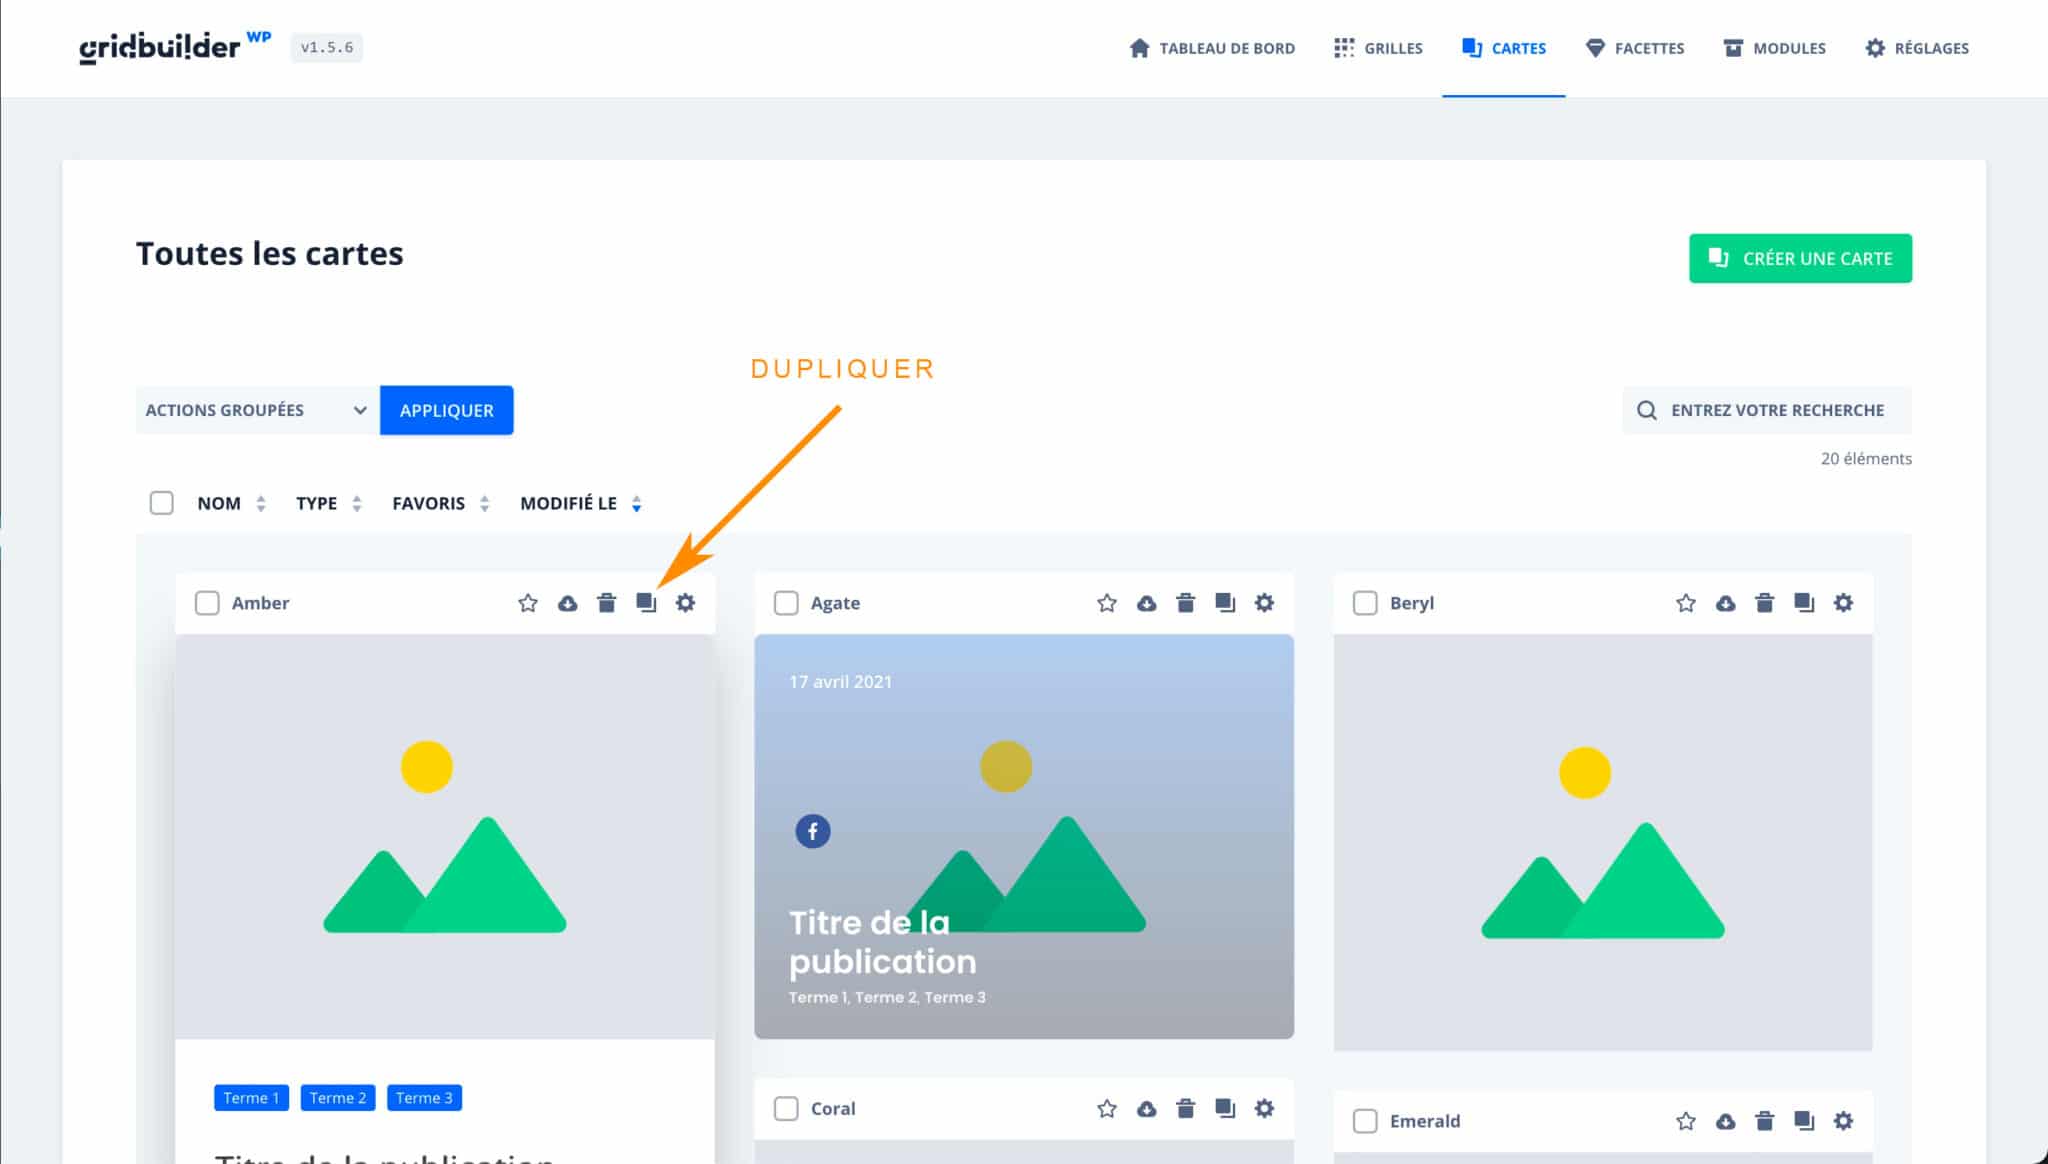Select the Terme 2 tag on the Amber card

(337, 1097)
